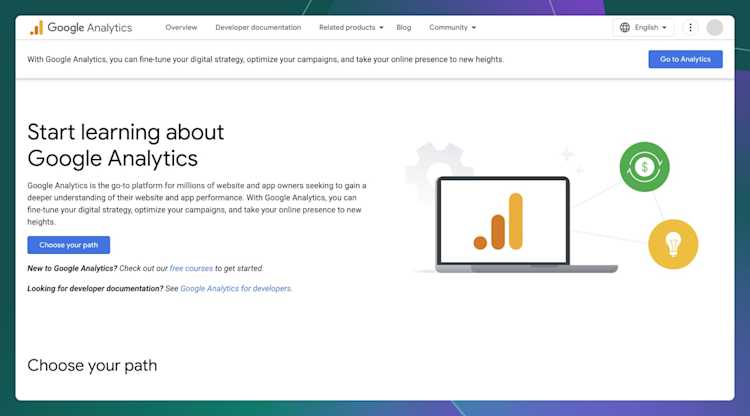The width and height of the screenshot is (750, 416).
Task: Click the laptop Analytics illustration
Action: pyautogui.click(x=526, y=225)
